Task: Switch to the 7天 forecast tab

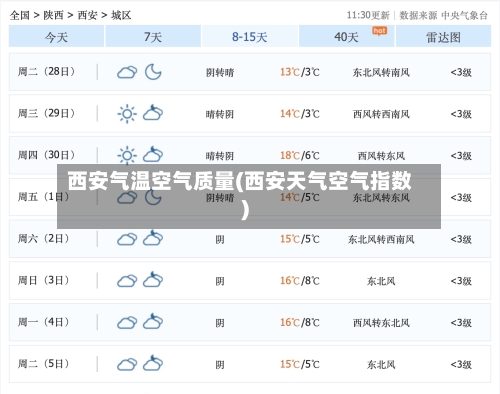Action: coord(153,36)
